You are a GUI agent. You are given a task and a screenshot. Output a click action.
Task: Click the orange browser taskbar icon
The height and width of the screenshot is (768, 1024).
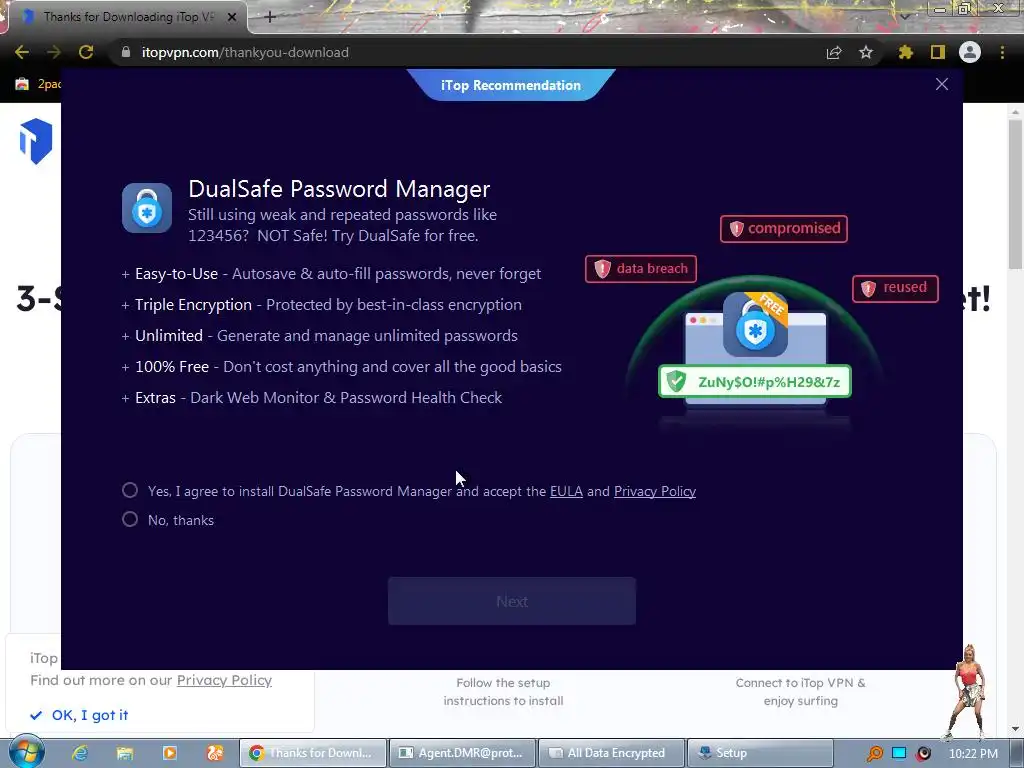point(215,753)
